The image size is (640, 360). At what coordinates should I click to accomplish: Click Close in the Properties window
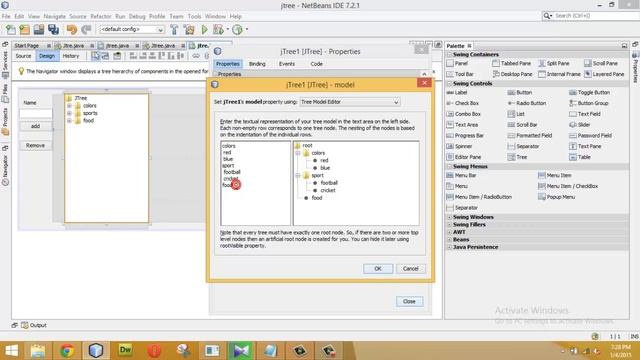coord(409,301)
